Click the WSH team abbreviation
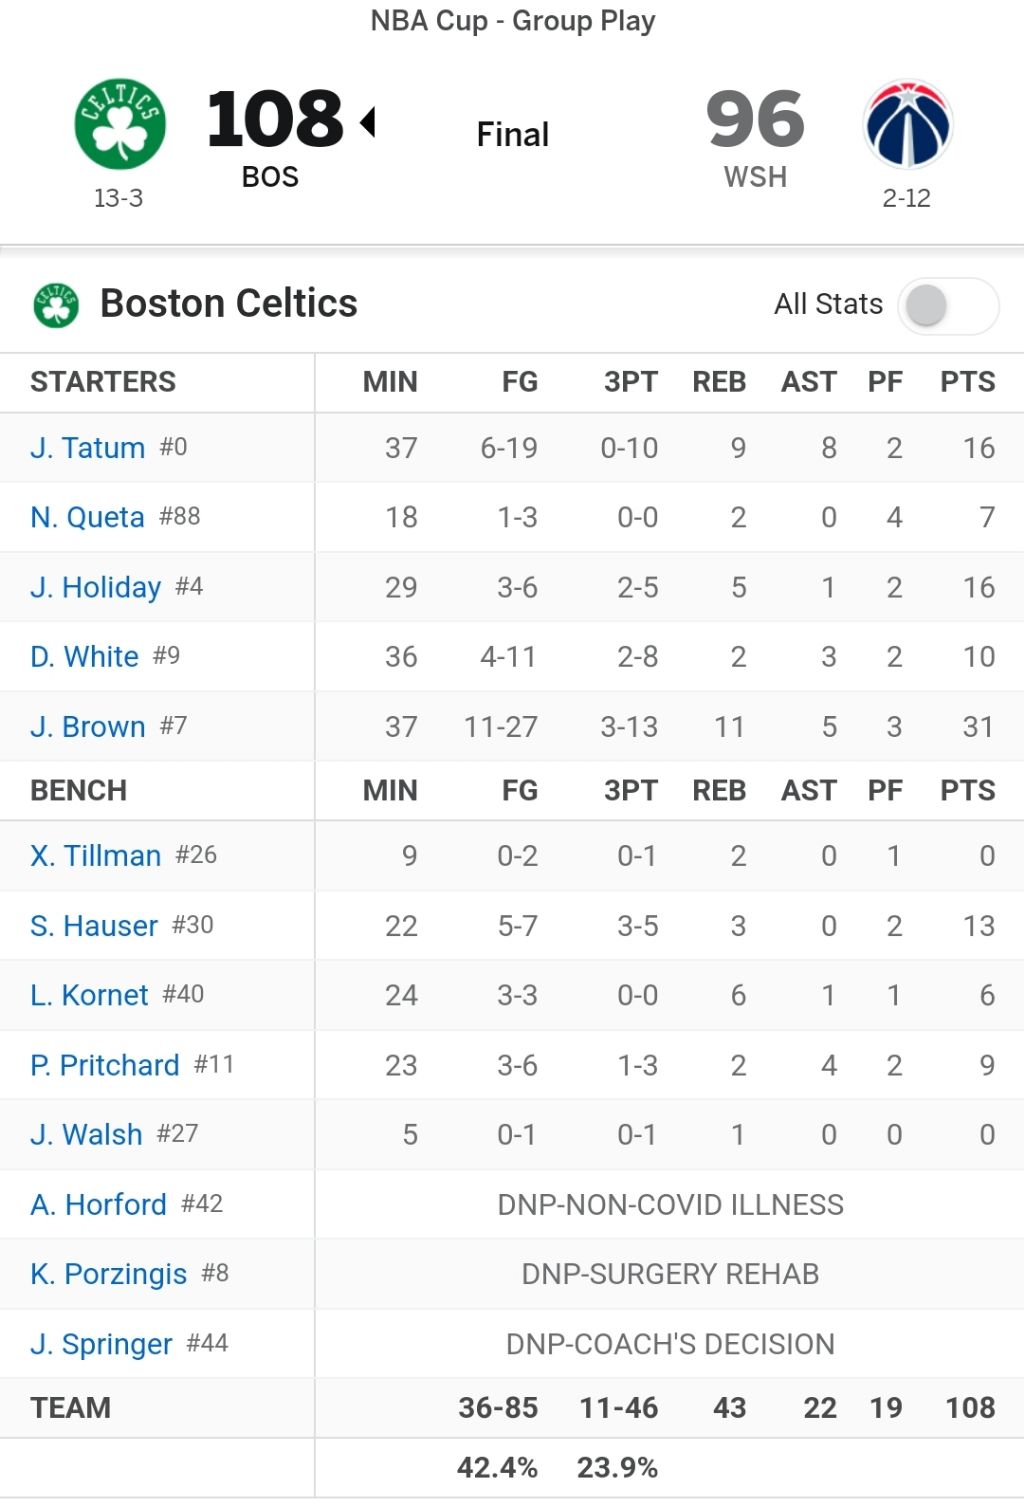This screenshot has width=1024, height=1506. 755,177
